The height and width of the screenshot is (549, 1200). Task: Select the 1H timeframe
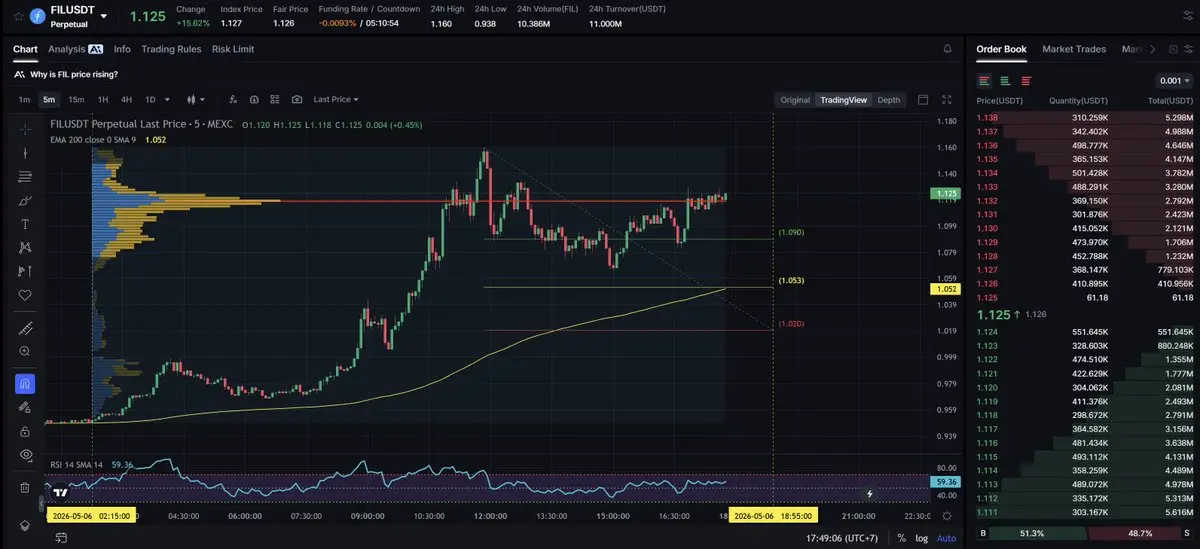pyautogui.click(x=102, y=100)
